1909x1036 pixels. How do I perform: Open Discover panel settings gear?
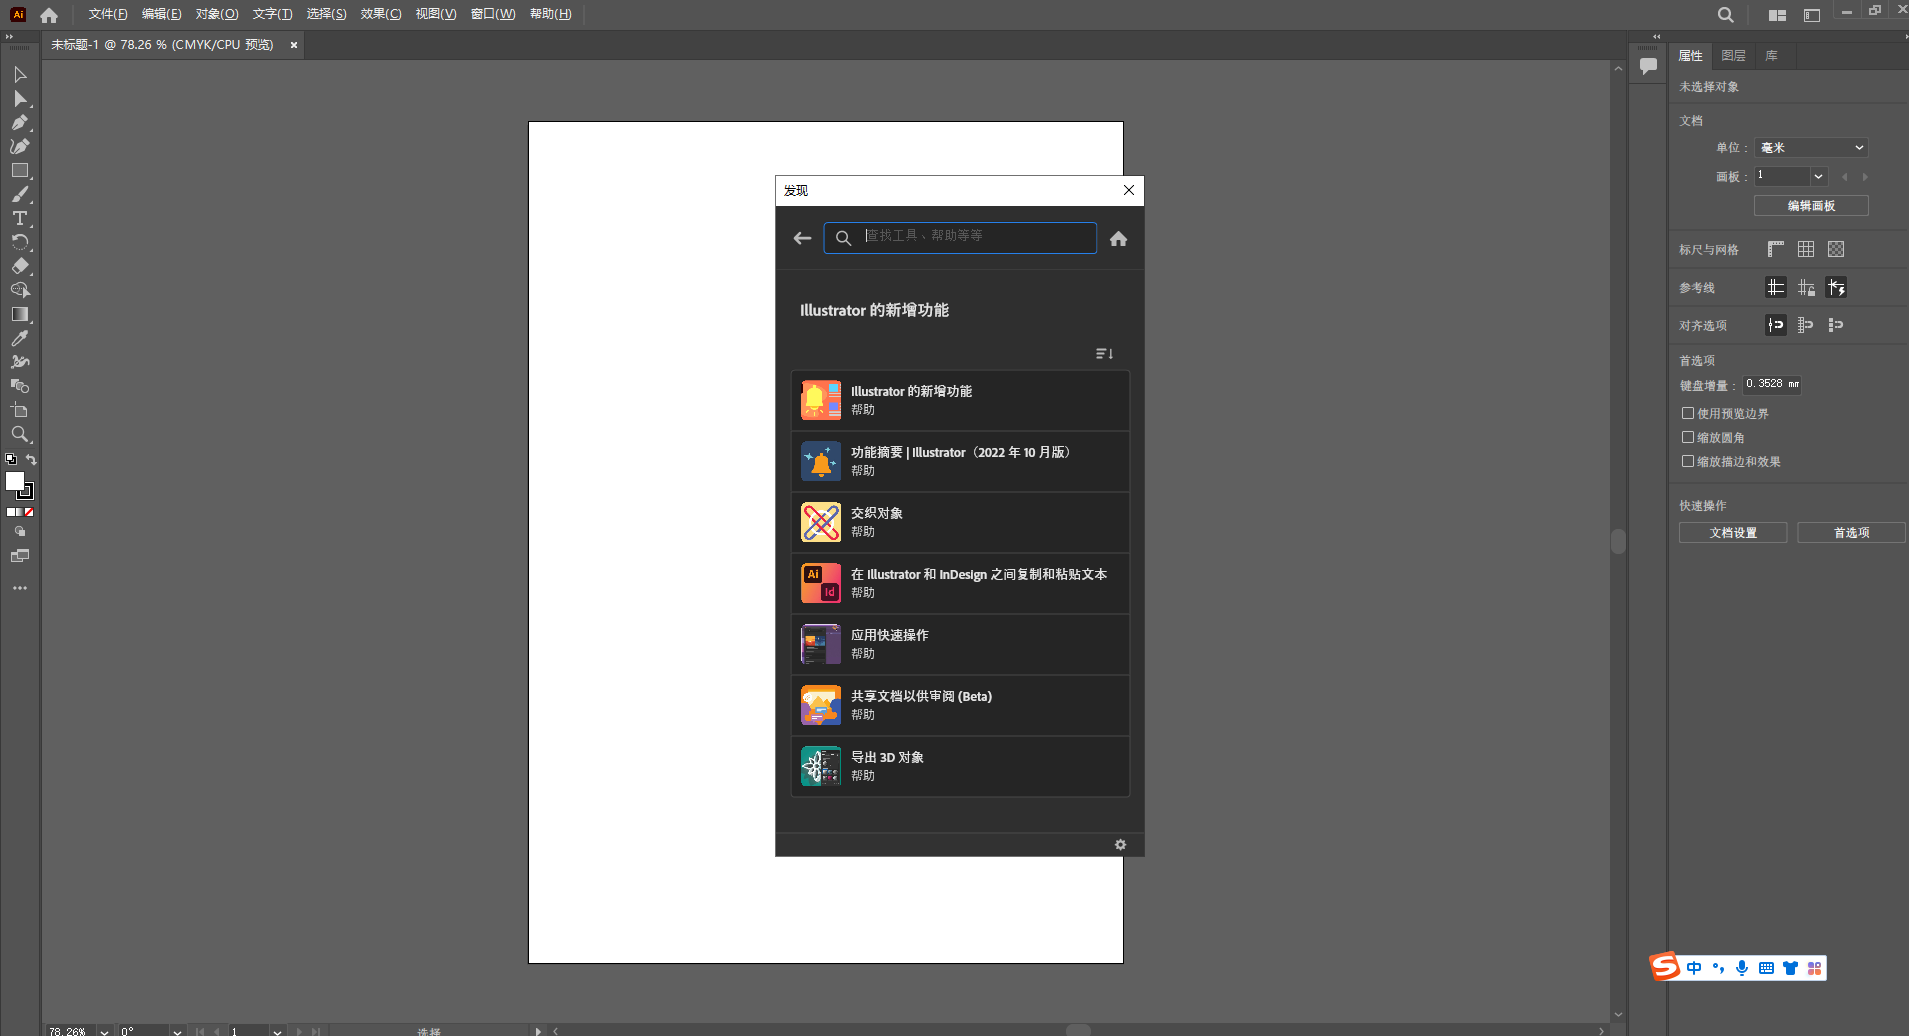[x=1120, y=845]
